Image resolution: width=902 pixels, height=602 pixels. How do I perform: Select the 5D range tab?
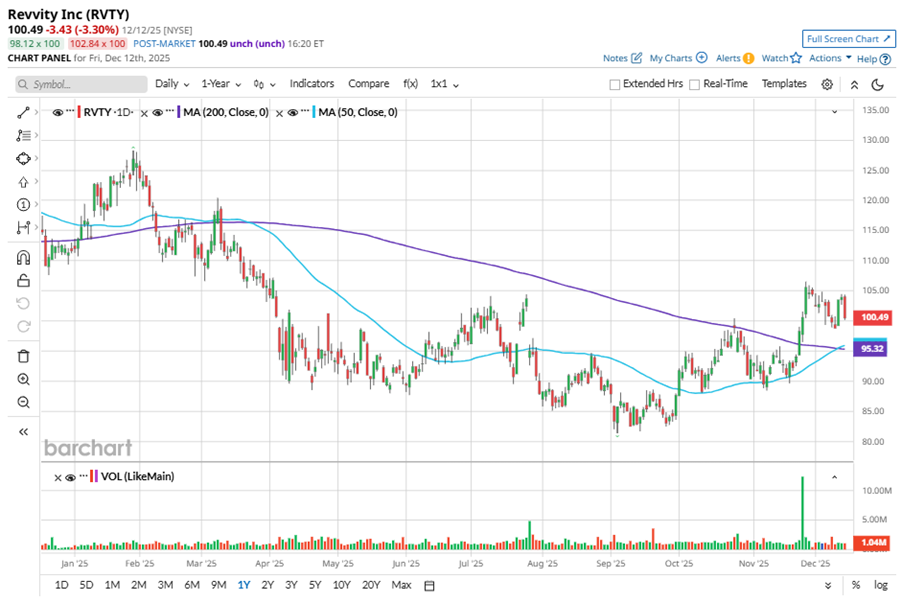tap(86, 585)
